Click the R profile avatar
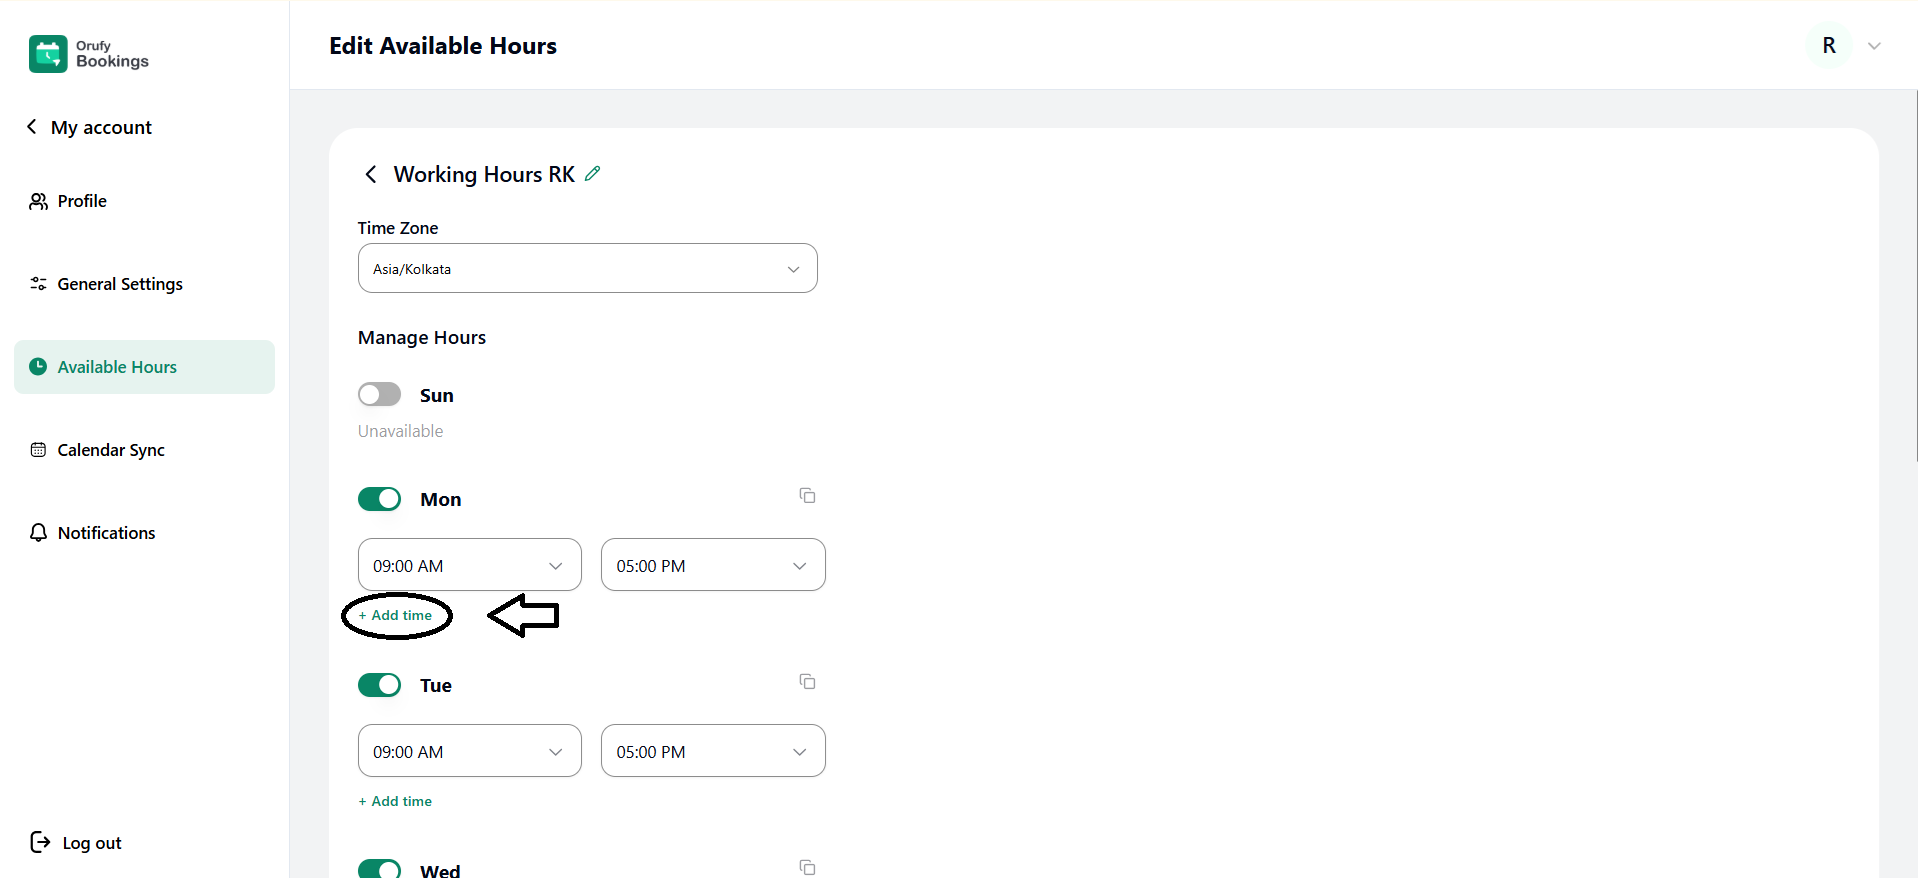The width and height of the screenshot is (1919, 878). (1828, 46)
